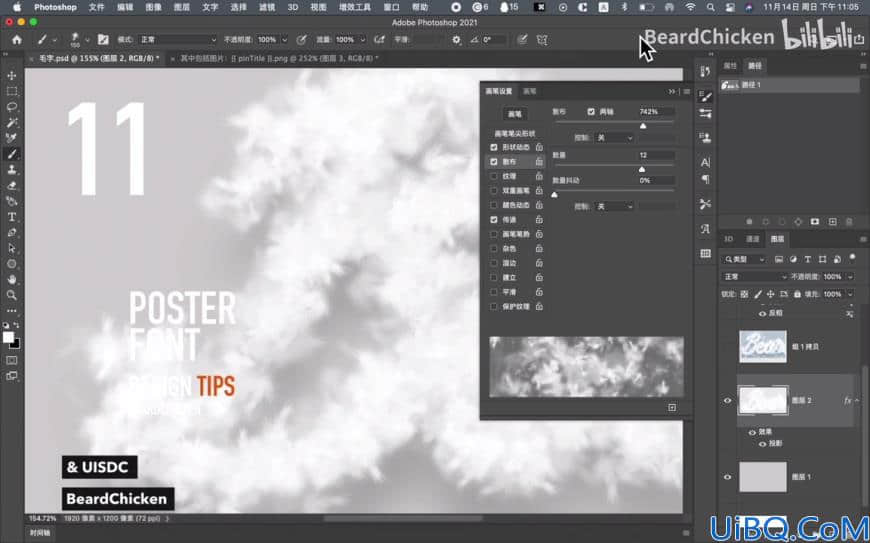Open flow 流量 dropdown arrow

pyautogui.click(x=362, y=40)
